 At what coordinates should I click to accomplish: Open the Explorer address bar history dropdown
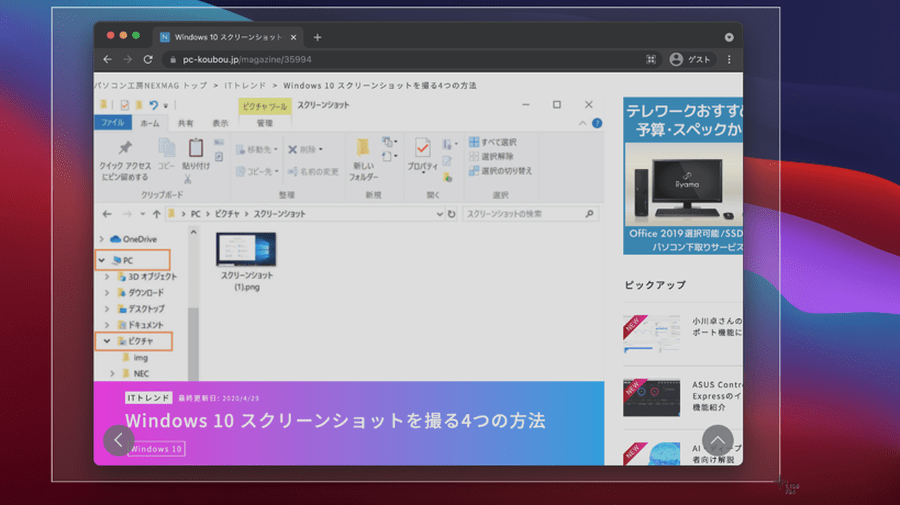tap(439, 214)
